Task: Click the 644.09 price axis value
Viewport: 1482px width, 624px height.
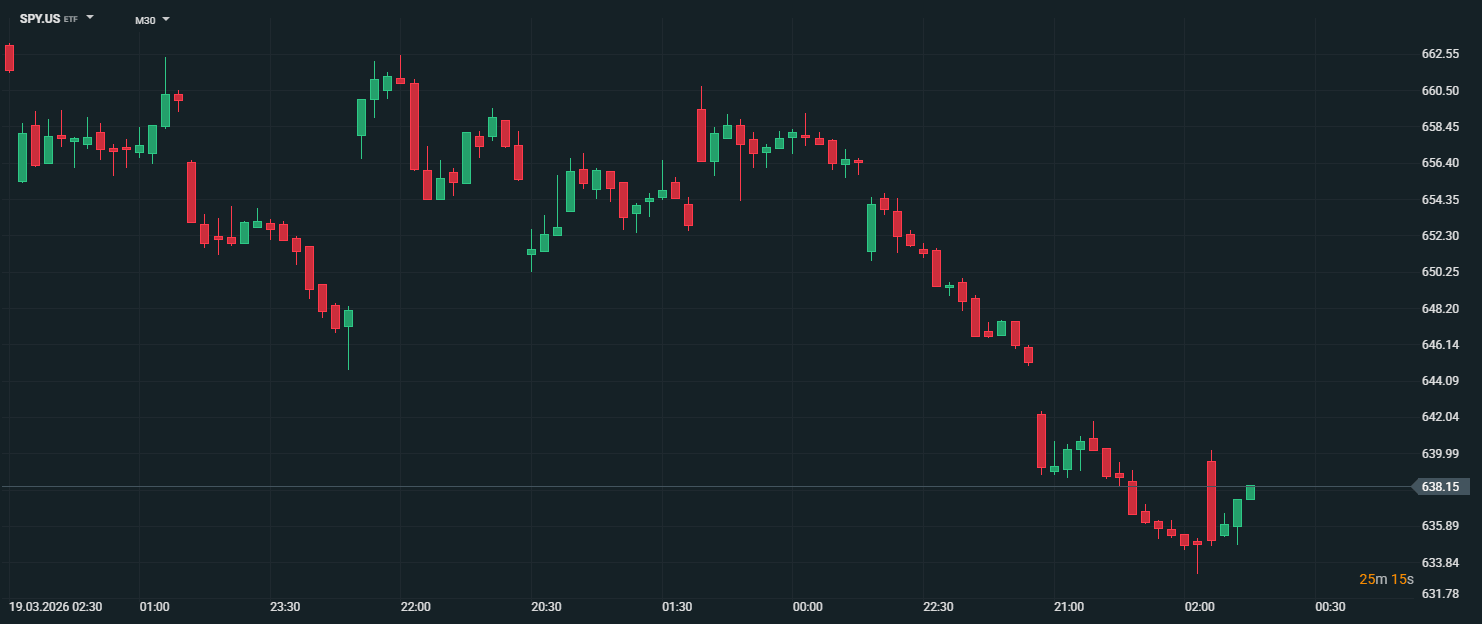Action: [1440, 381]
